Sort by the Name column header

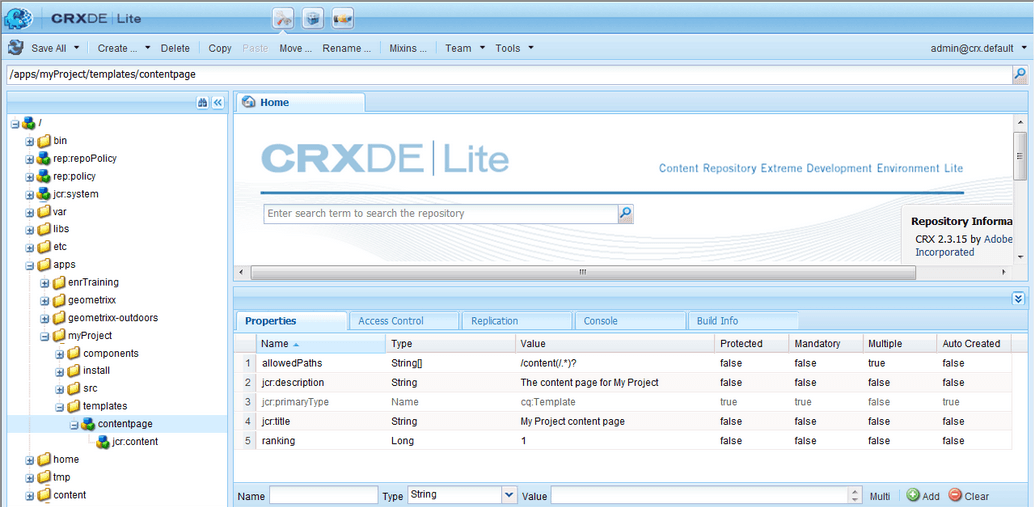(321, 343)
